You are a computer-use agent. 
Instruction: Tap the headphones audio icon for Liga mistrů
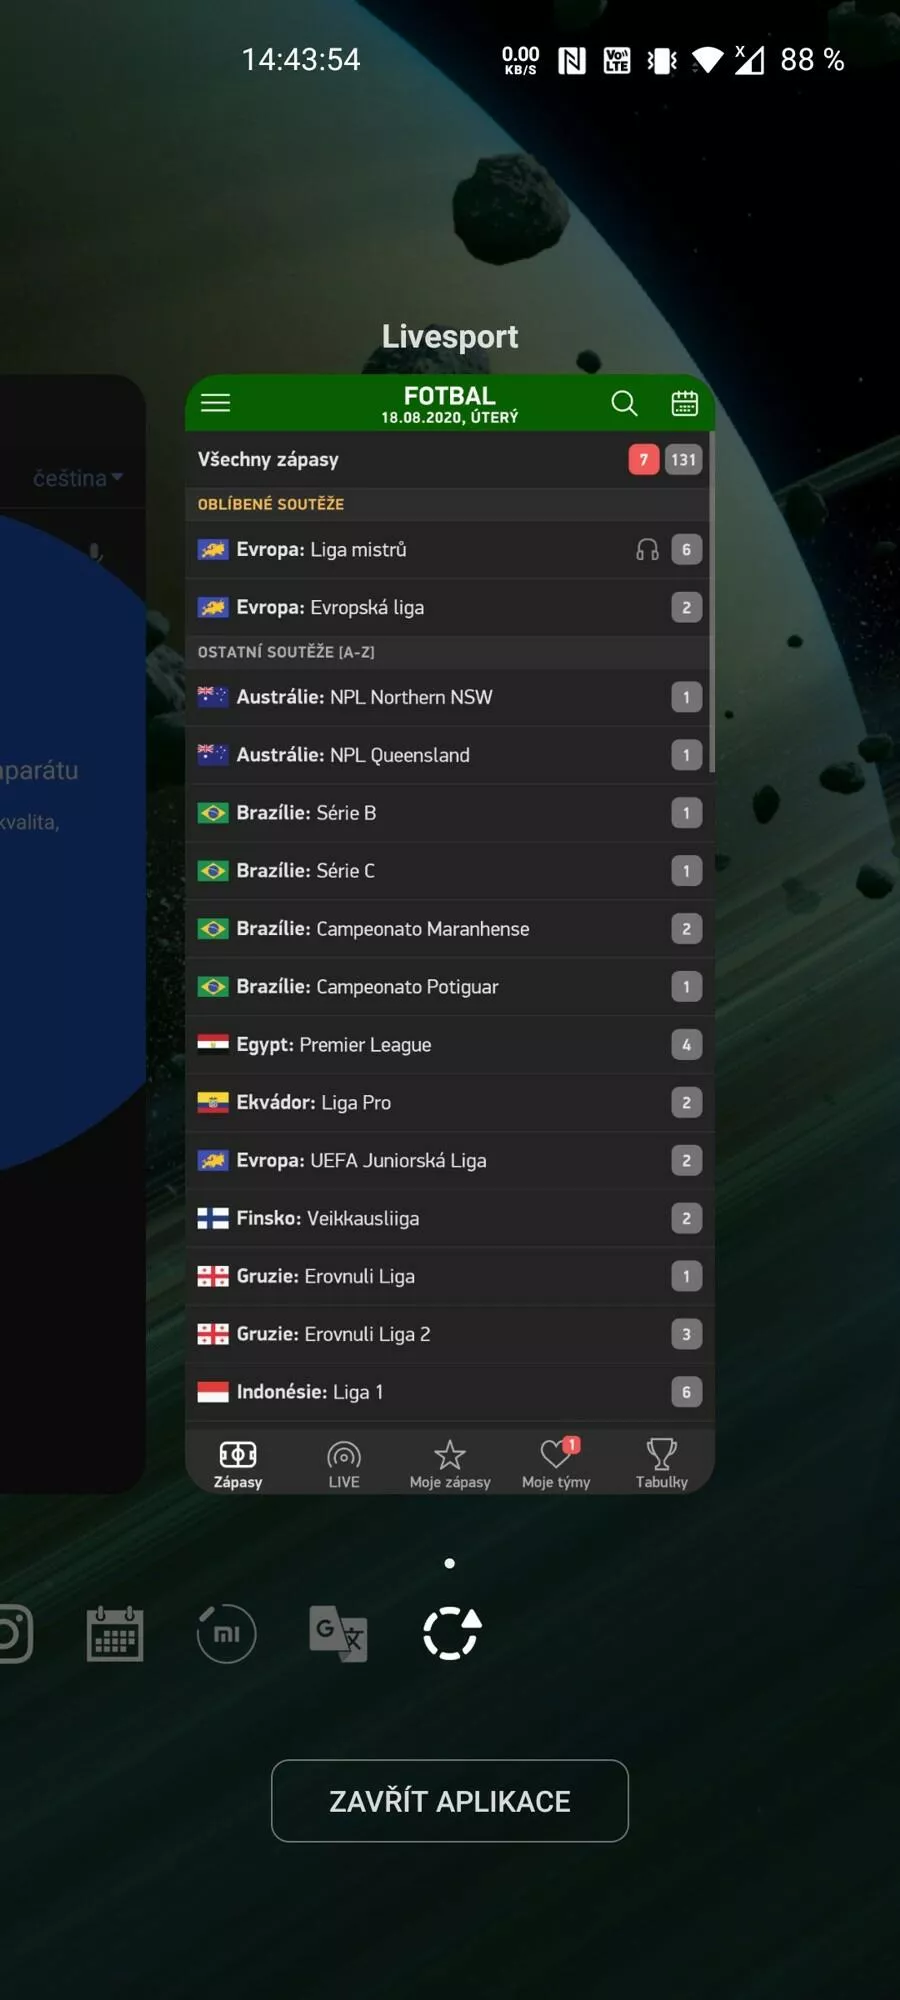(x=648, y=550)
